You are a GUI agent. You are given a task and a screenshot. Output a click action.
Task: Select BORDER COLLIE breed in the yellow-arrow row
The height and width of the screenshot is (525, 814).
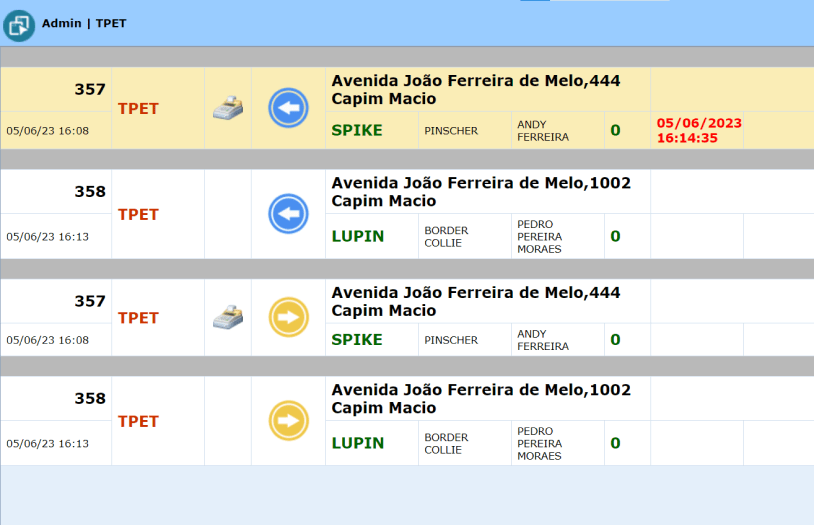pos(446,443)
